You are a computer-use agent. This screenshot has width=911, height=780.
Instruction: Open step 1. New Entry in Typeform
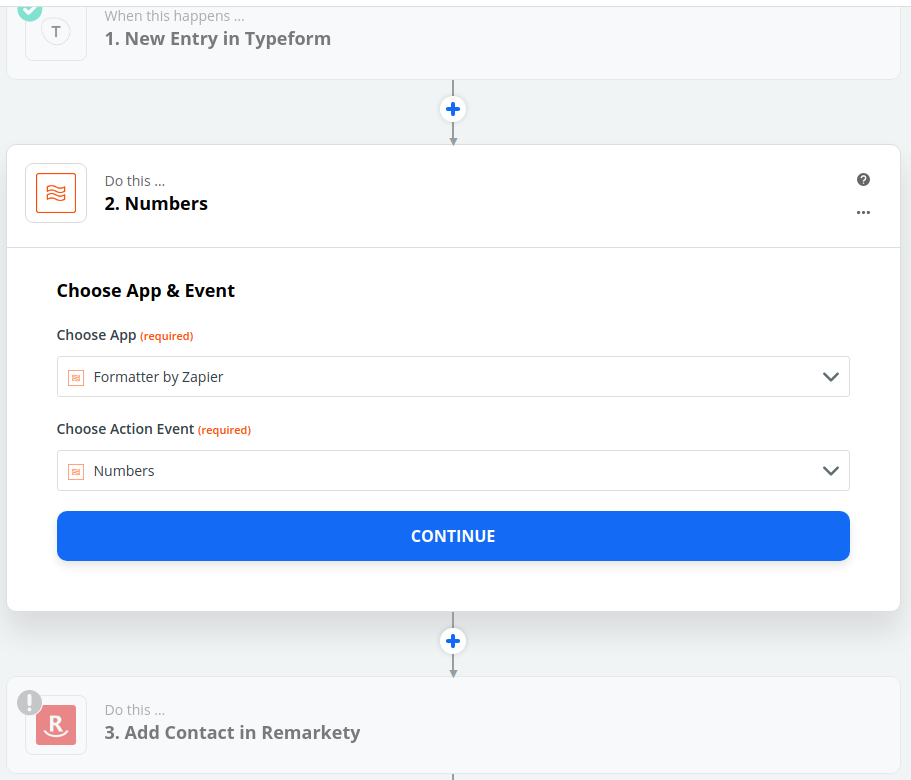coord(453,41)
